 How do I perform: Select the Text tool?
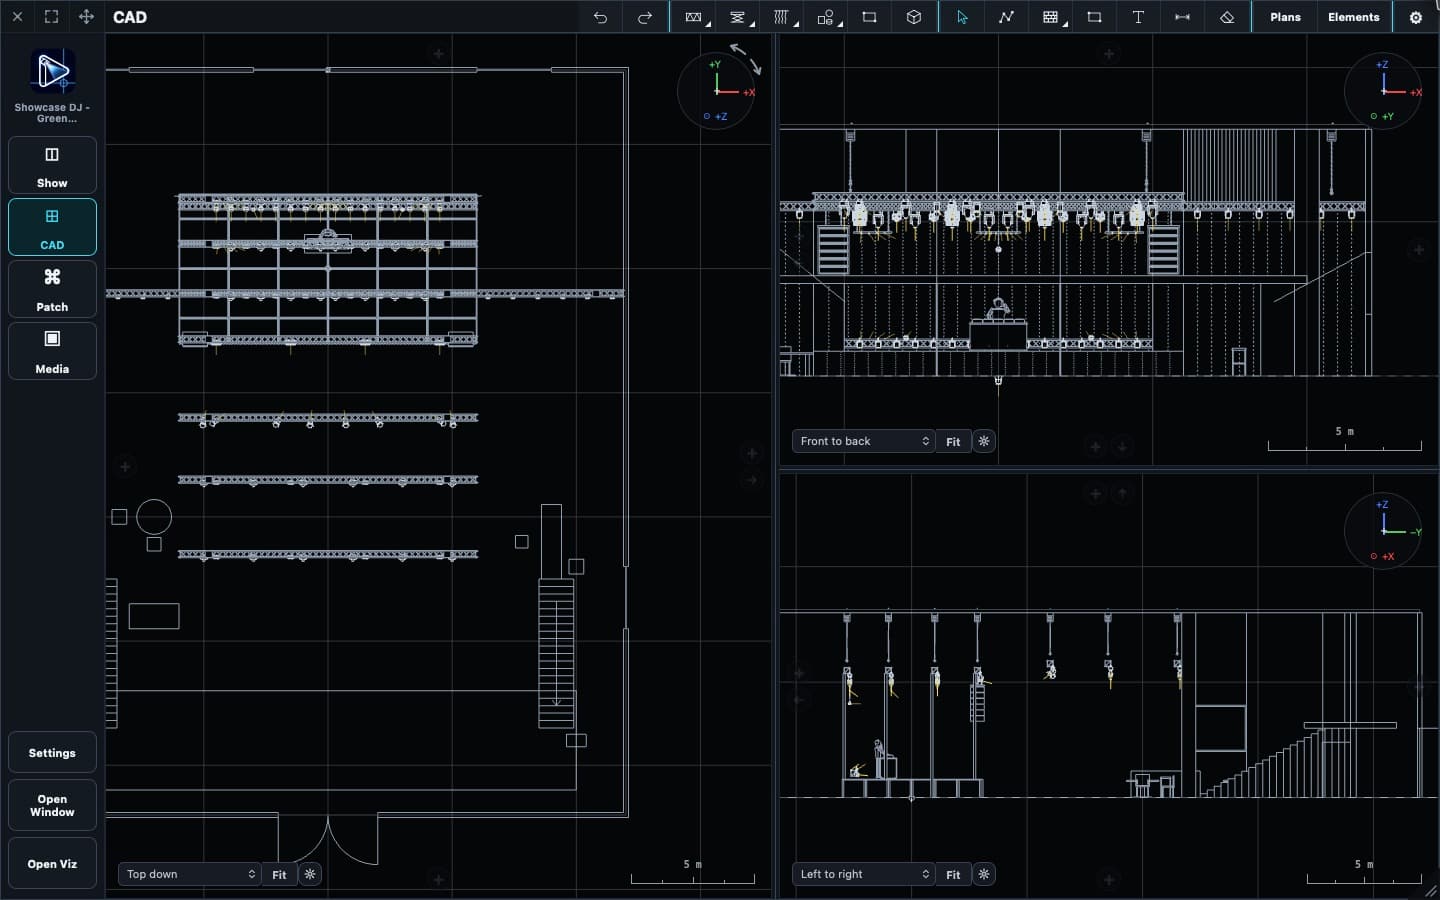pos(1138,17)
